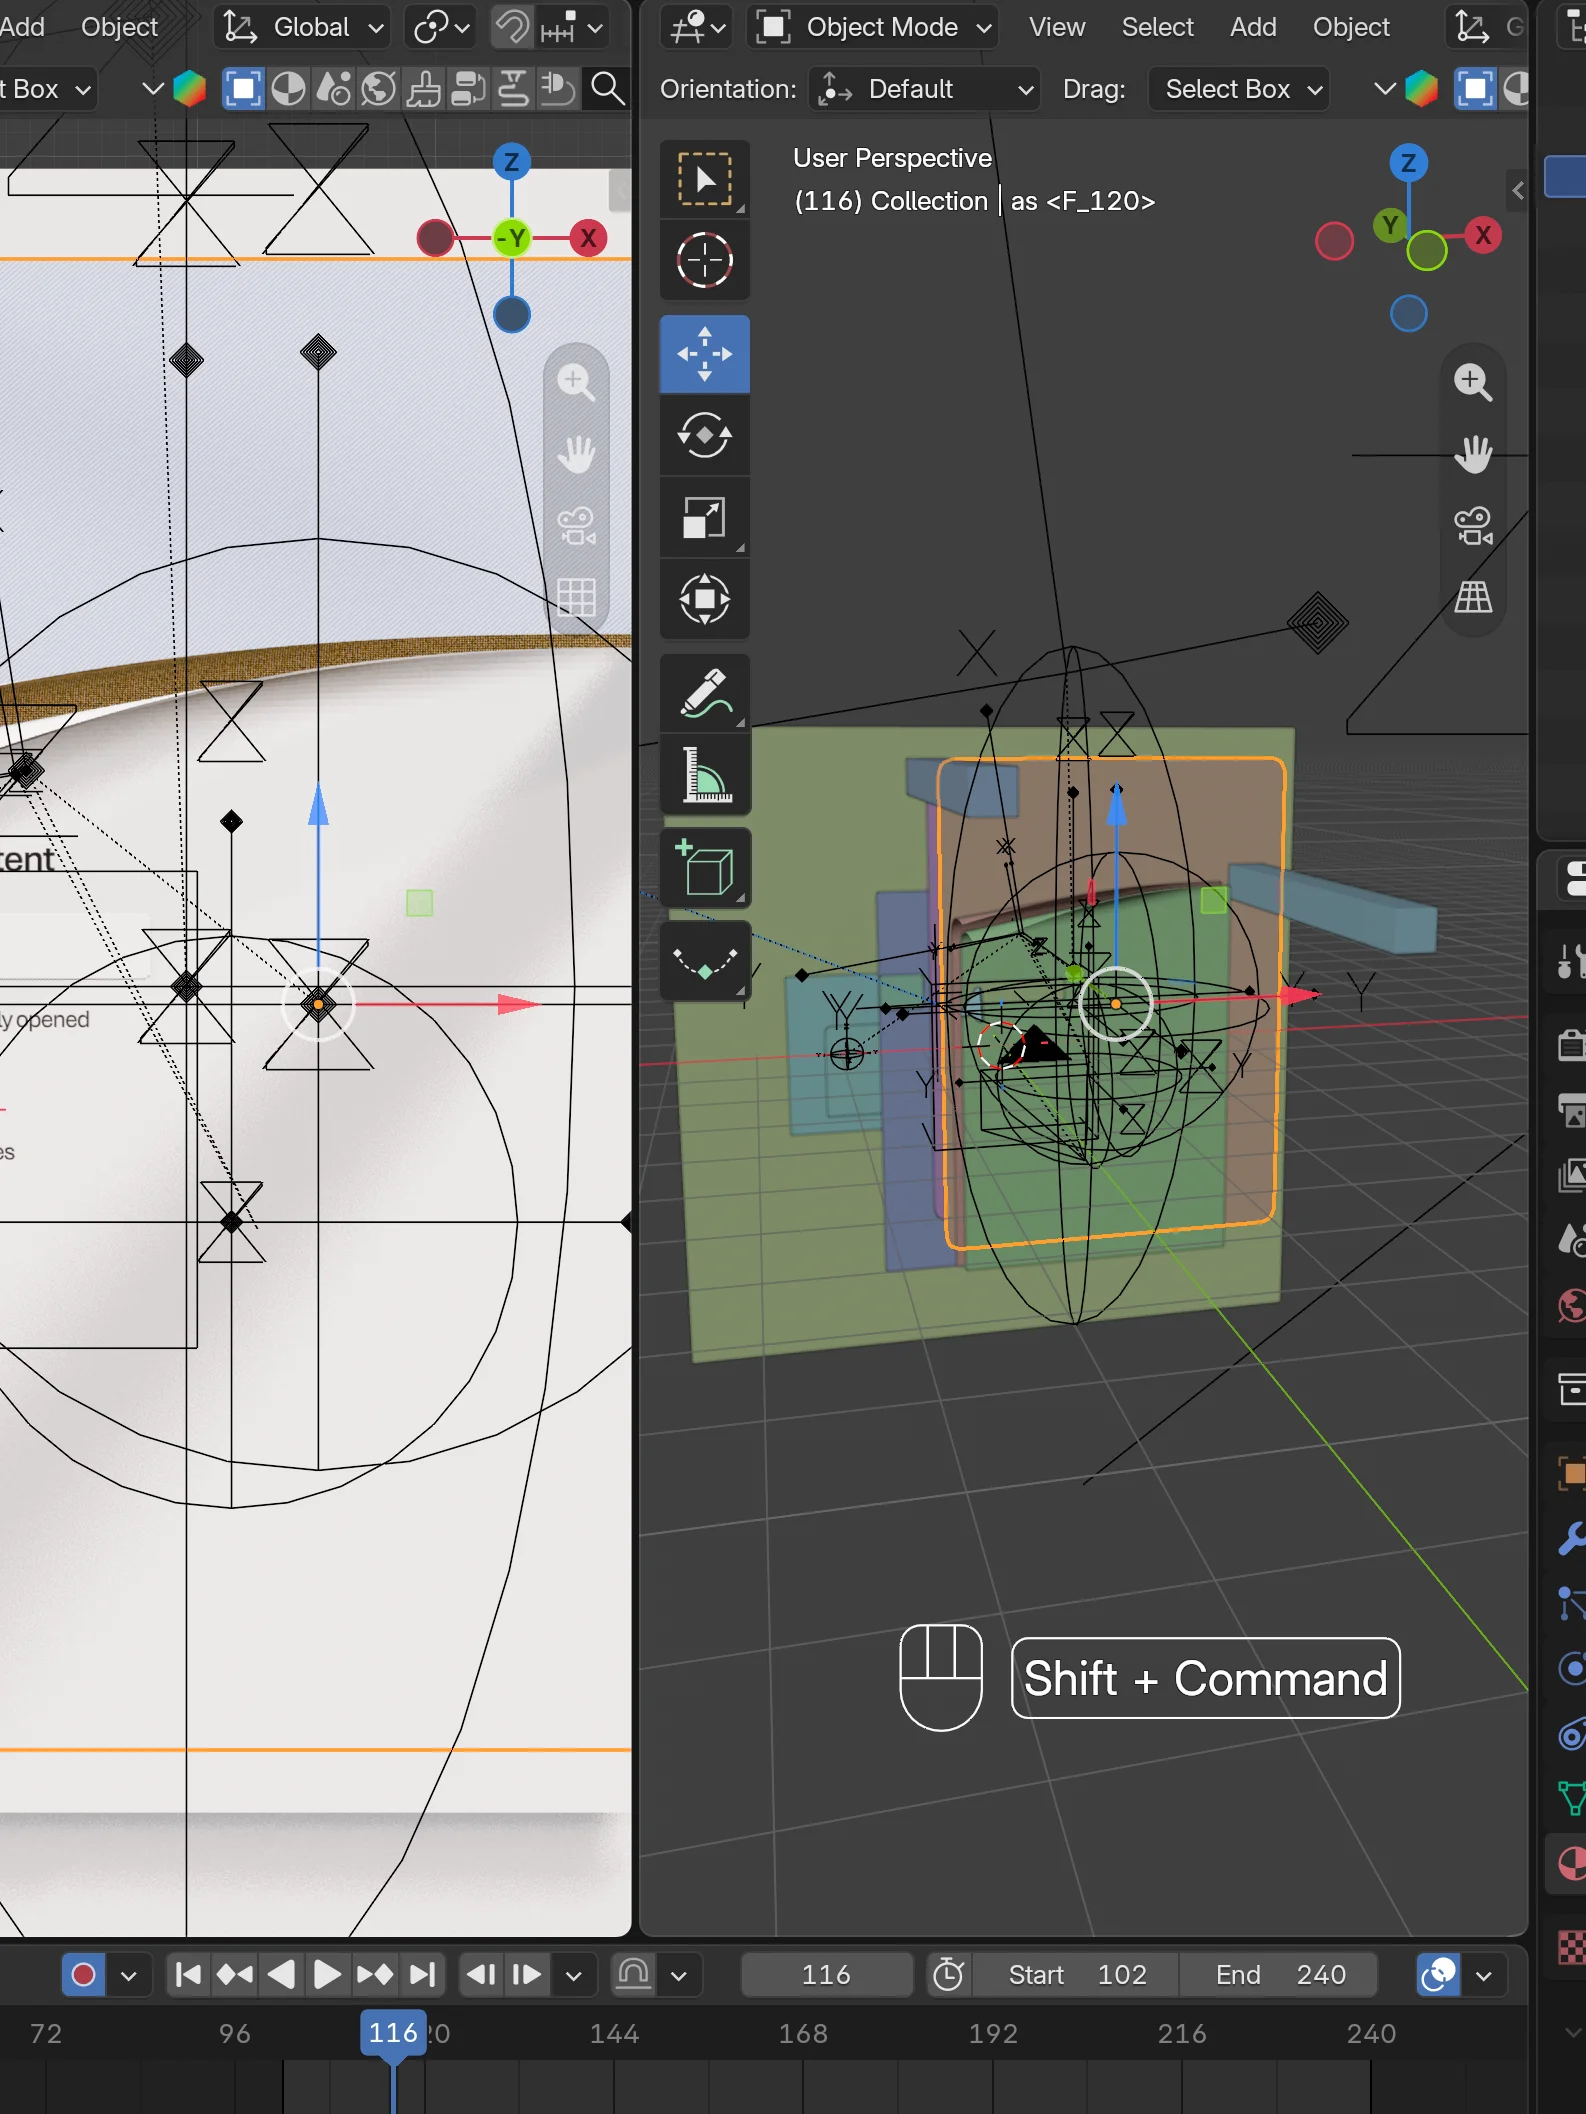Click the zoom magnifier in the right viewport
Screen dimensions: 1586x2114
tap(1473, 381)
